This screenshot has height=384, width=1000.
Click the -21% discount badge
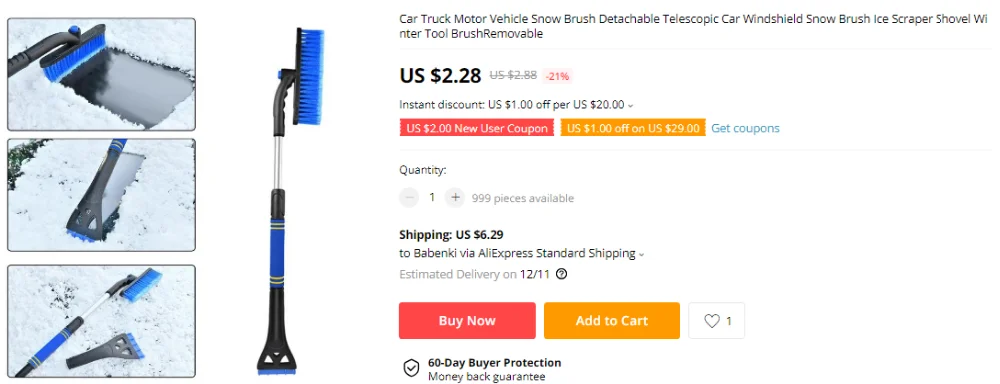click(557, 77)
